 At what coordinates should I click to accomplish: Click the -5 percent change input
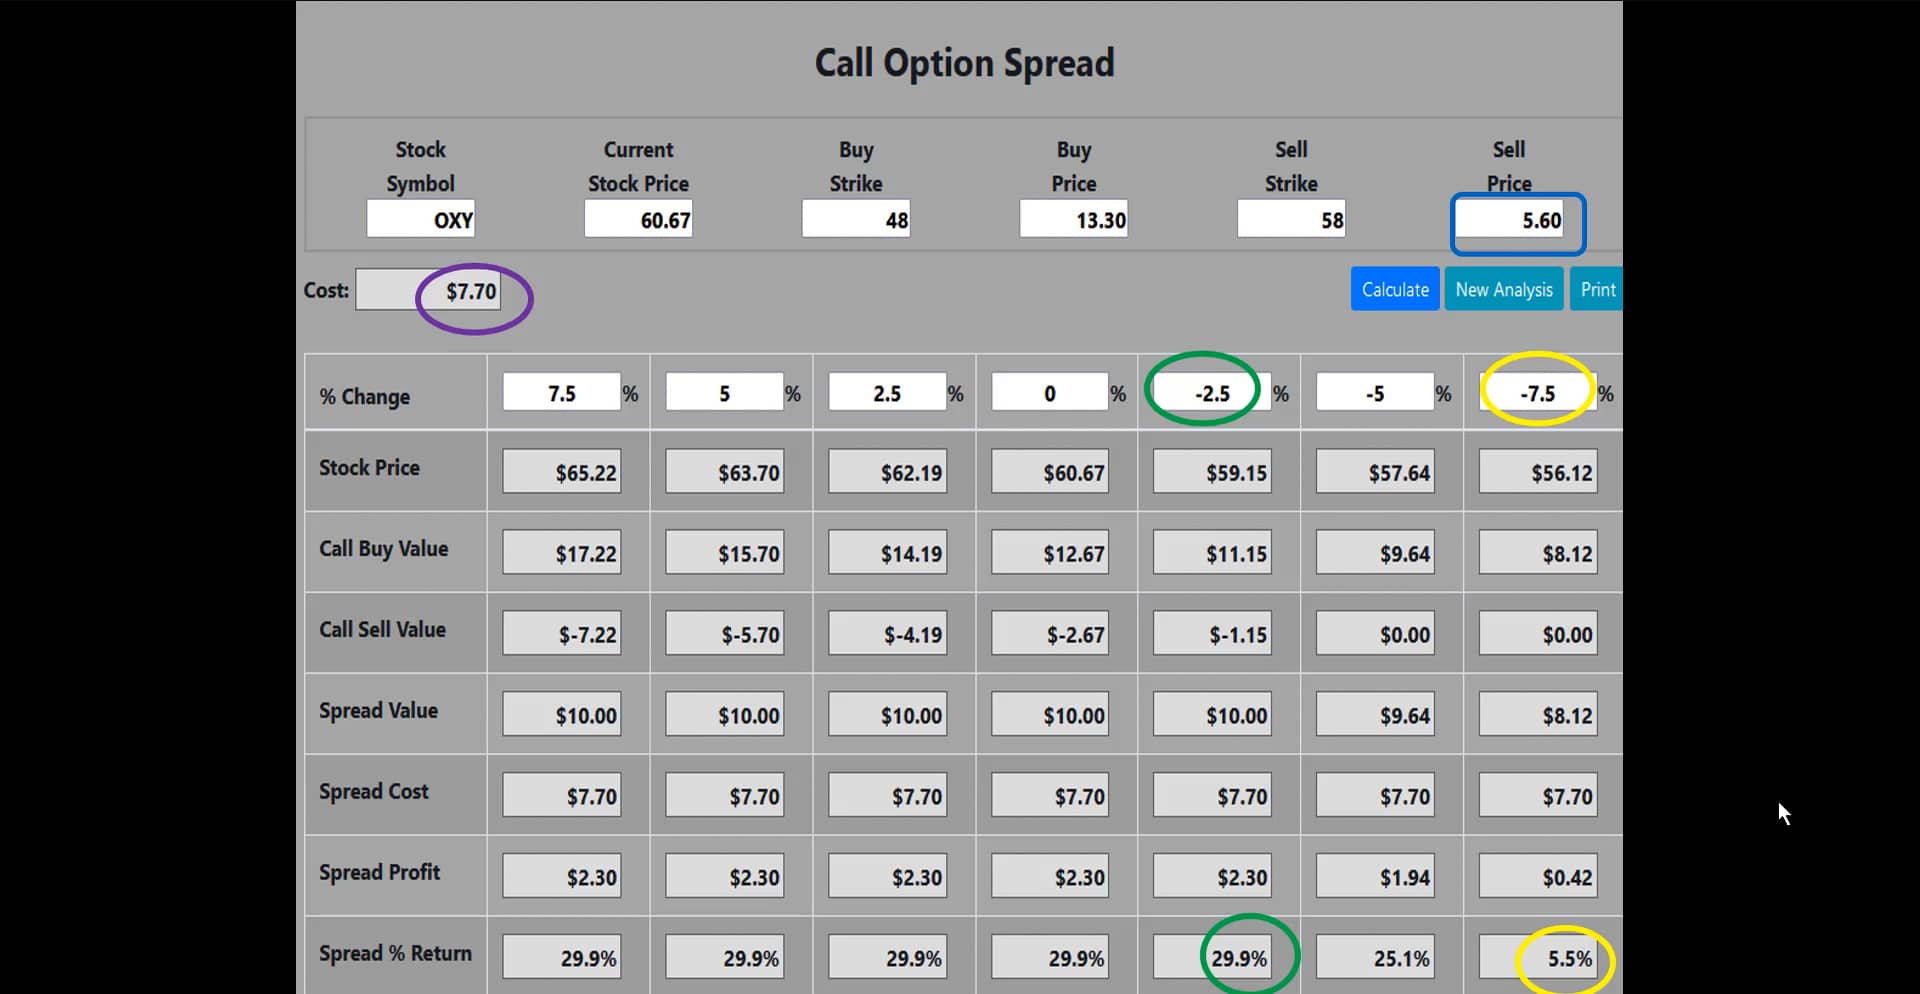(x=1375, y=393)
